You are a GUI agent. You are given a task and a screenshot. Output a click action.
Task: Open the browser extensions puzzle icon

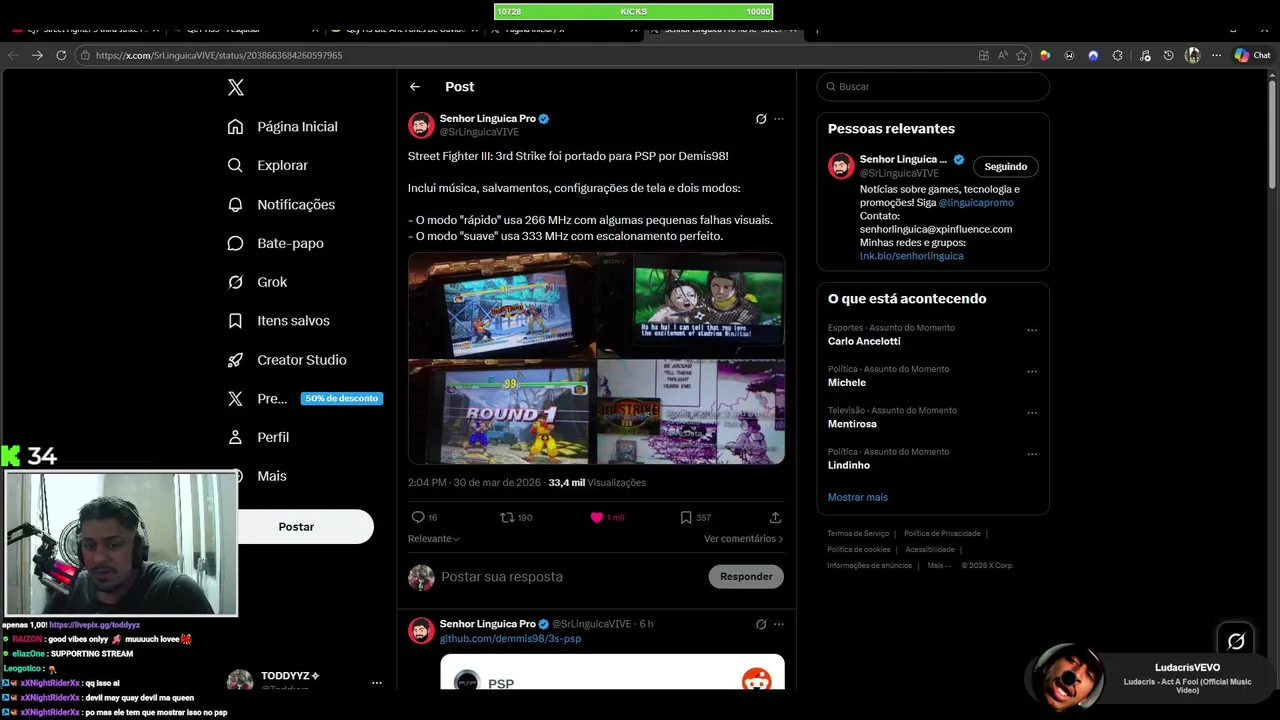1118,55
